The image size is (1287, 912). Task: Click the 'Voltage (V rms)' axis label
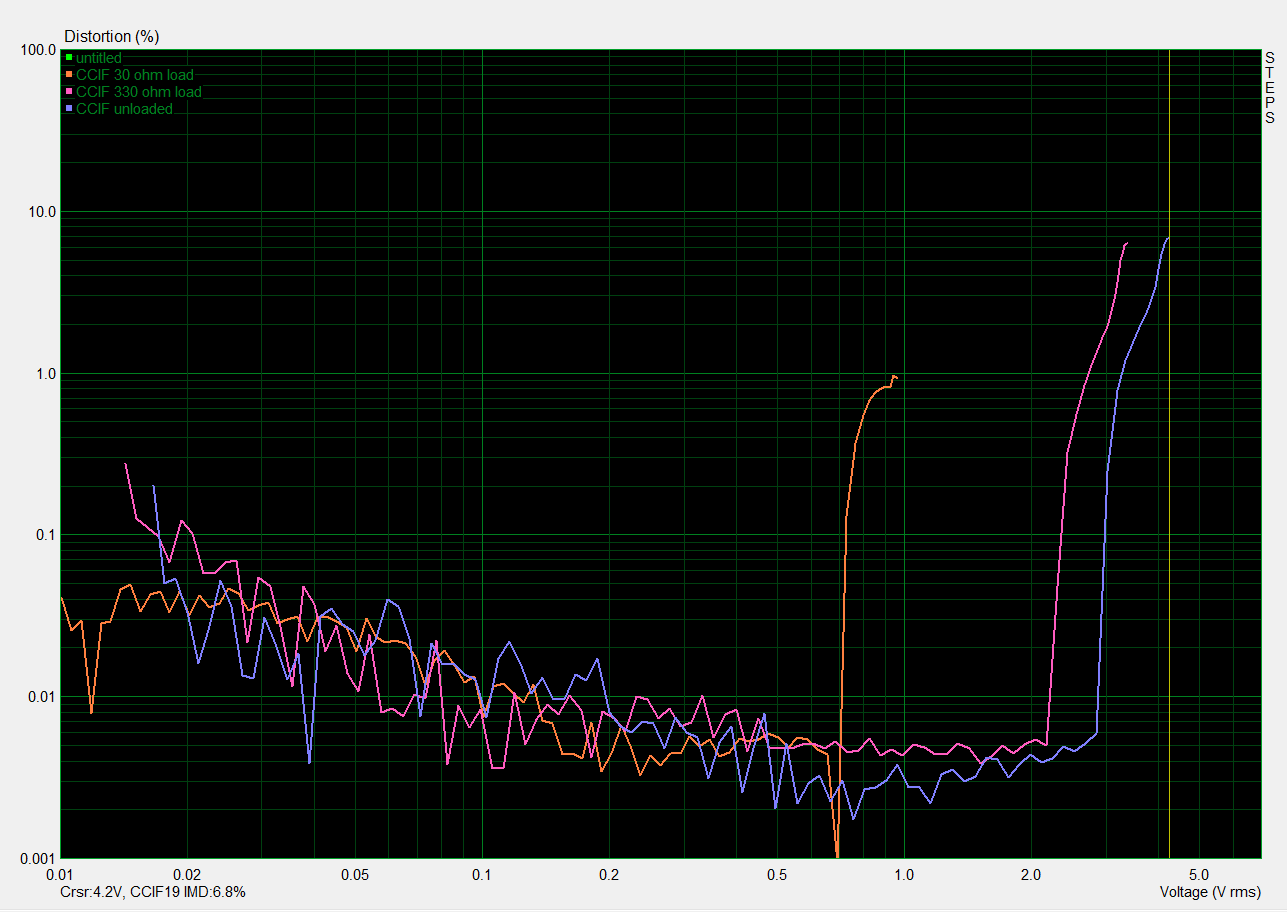coord(1210,891)
